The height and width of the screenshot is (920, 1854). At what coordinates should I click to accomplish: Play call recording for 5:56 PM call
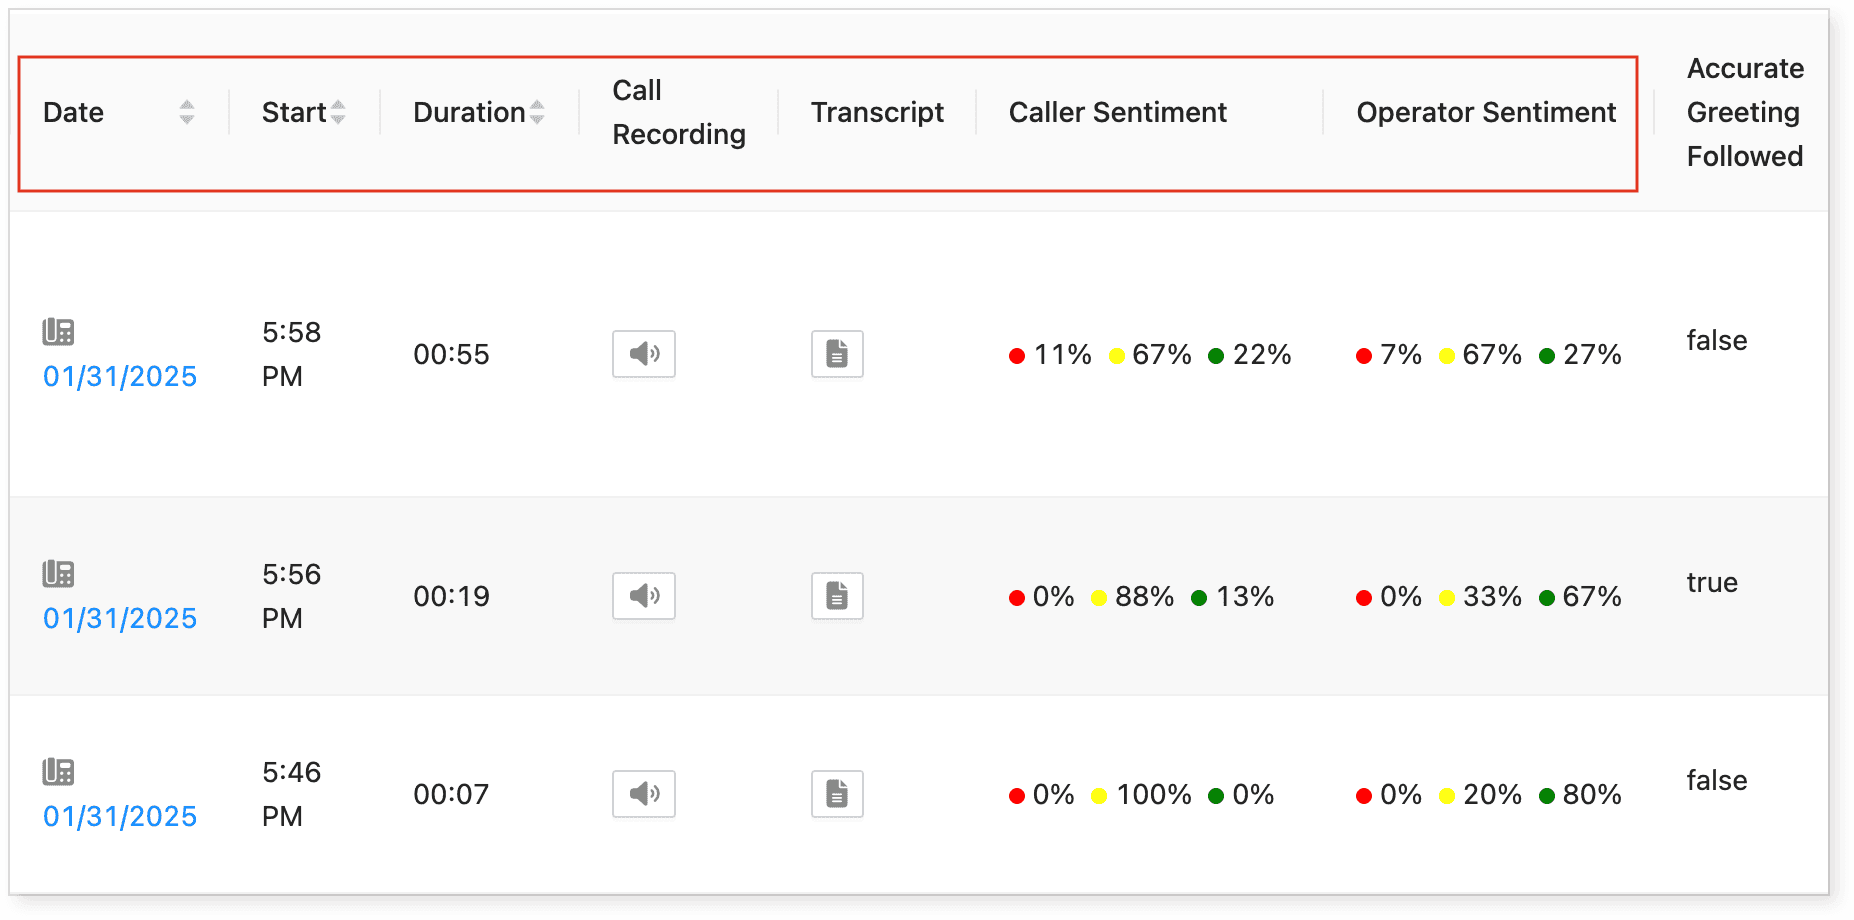pyautogui.click(x=643, y=596)
